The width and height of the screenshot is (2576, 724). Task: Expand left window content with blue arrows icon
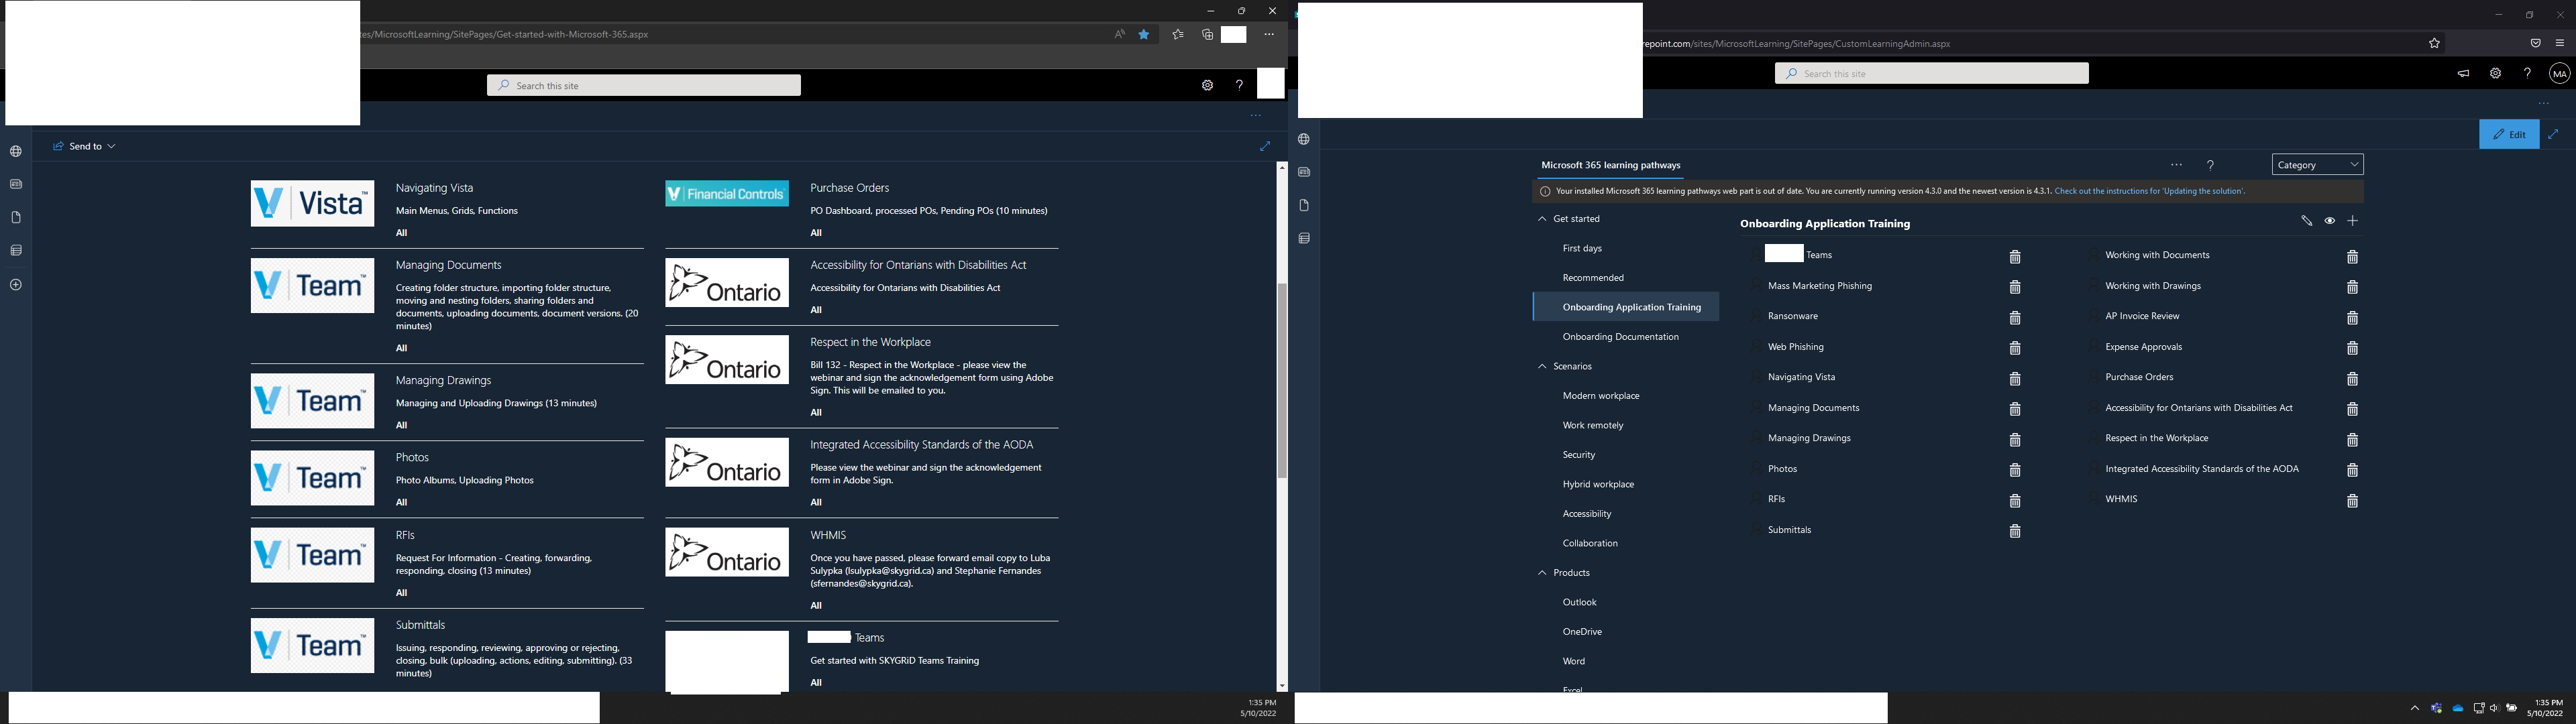(1264, 146)
